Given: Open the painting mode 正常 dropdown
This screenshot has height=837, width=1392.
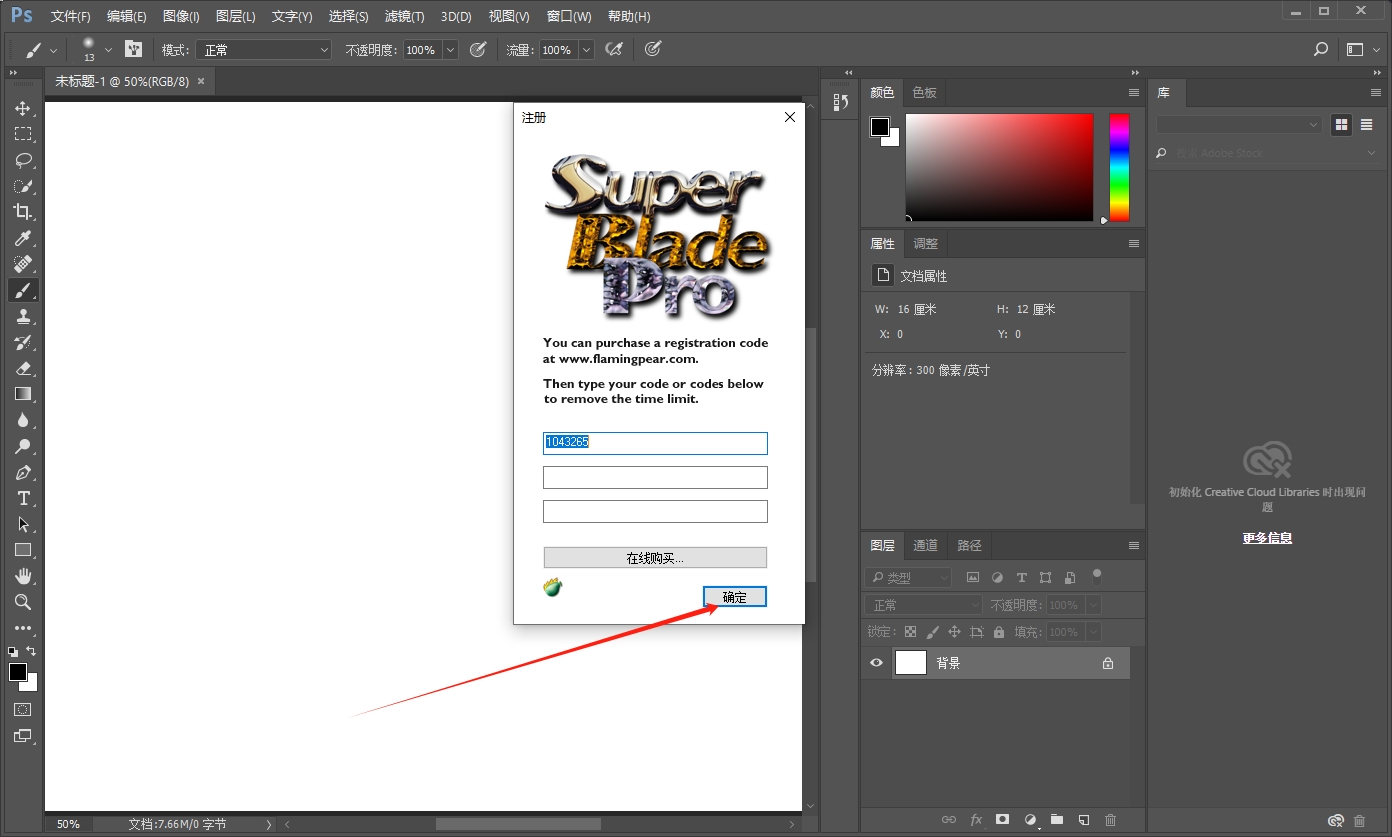Looking at the screenshot, I should tap(263, 49).
